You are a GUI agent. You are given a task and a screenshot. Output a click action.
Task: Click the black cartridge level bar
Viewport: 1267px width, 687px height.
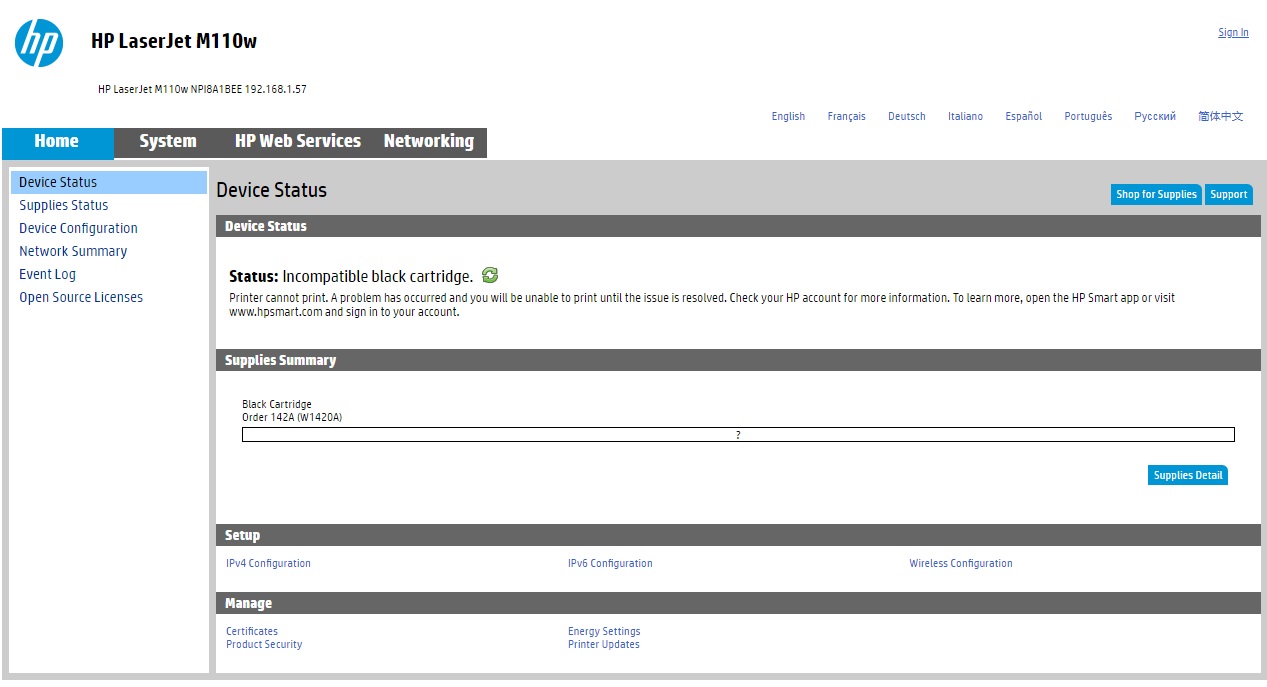click(x=738, y=435)
